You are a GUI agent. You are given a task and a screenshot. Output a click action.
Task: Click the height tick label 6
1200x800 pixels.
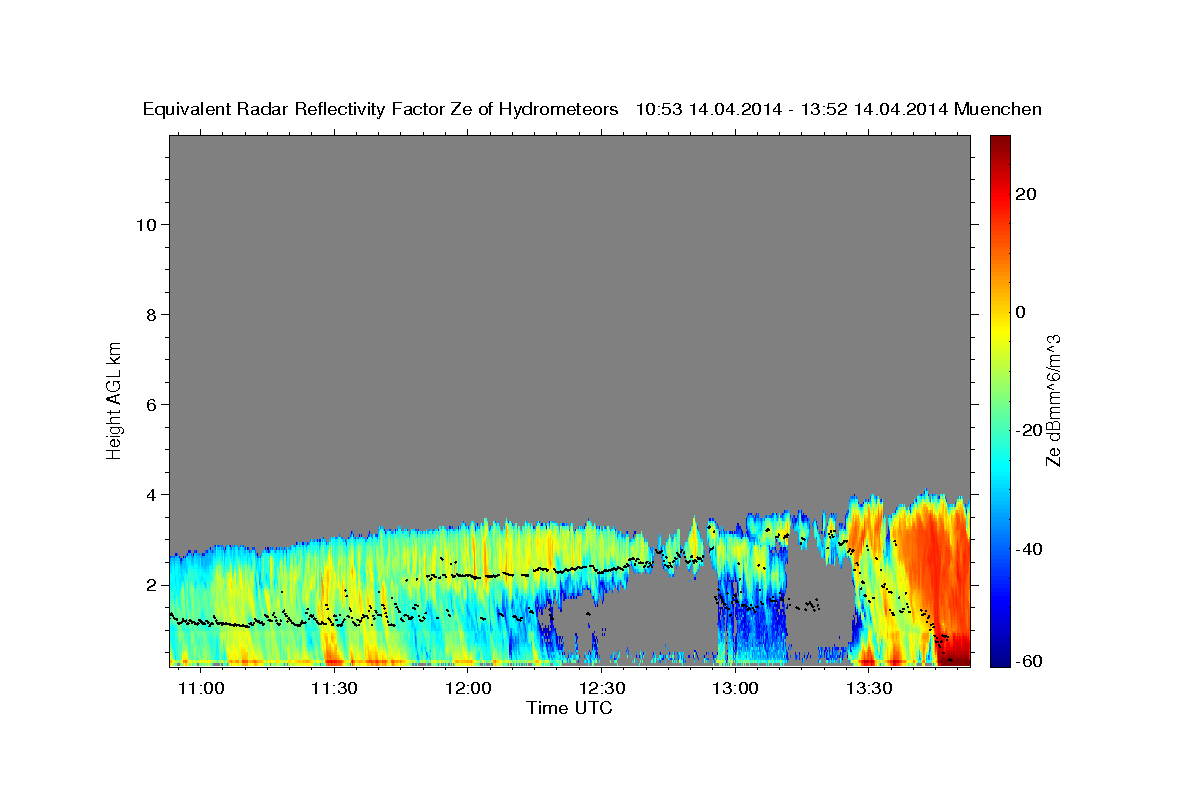click(x=150, y=404)
